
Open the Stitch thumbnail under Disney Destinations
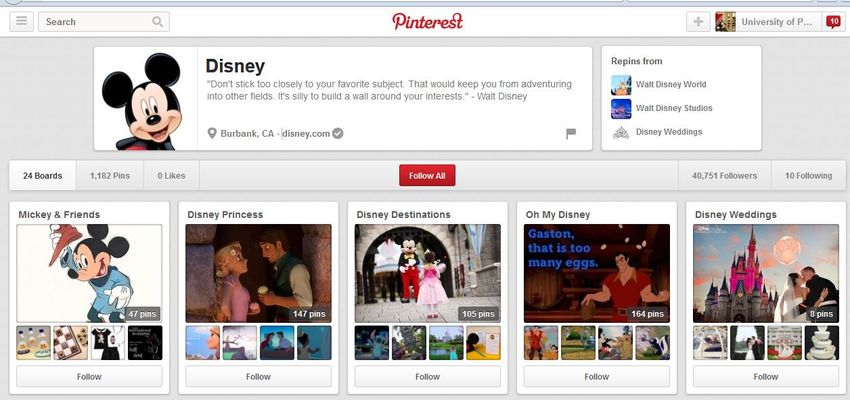[372, 343]
